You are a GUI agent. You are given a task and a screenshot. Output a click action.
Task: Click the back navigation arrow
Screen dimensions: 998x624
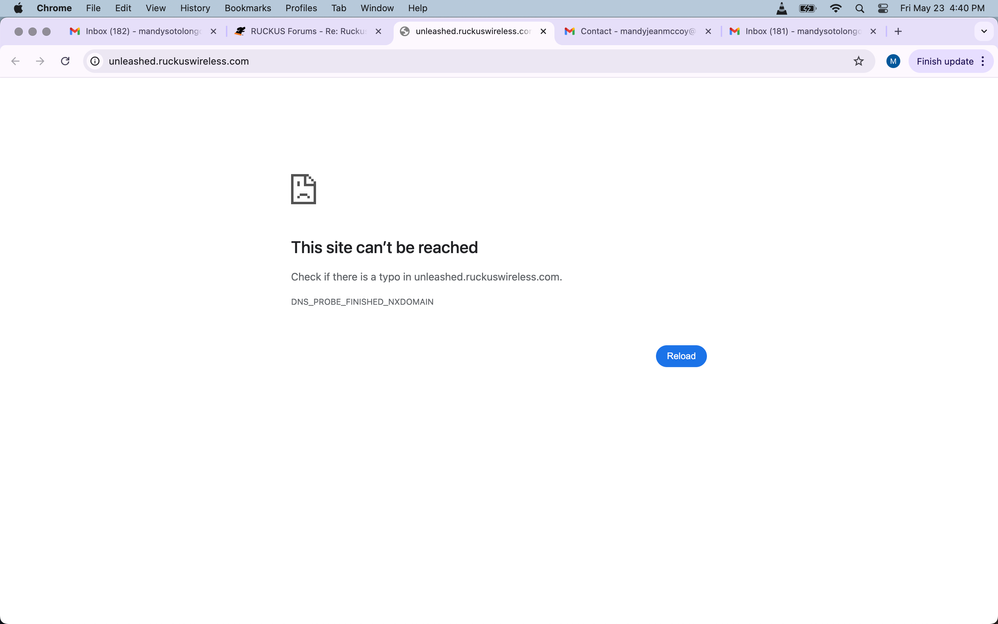(x=15, y=61)
